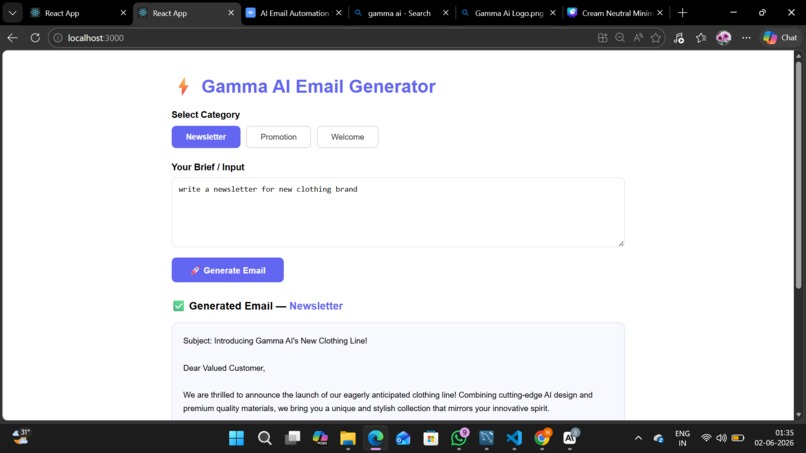The image size is (806, 453).
Task: Show hidden system tray icons
Action: pyautogui.click(x=638, y=438)
